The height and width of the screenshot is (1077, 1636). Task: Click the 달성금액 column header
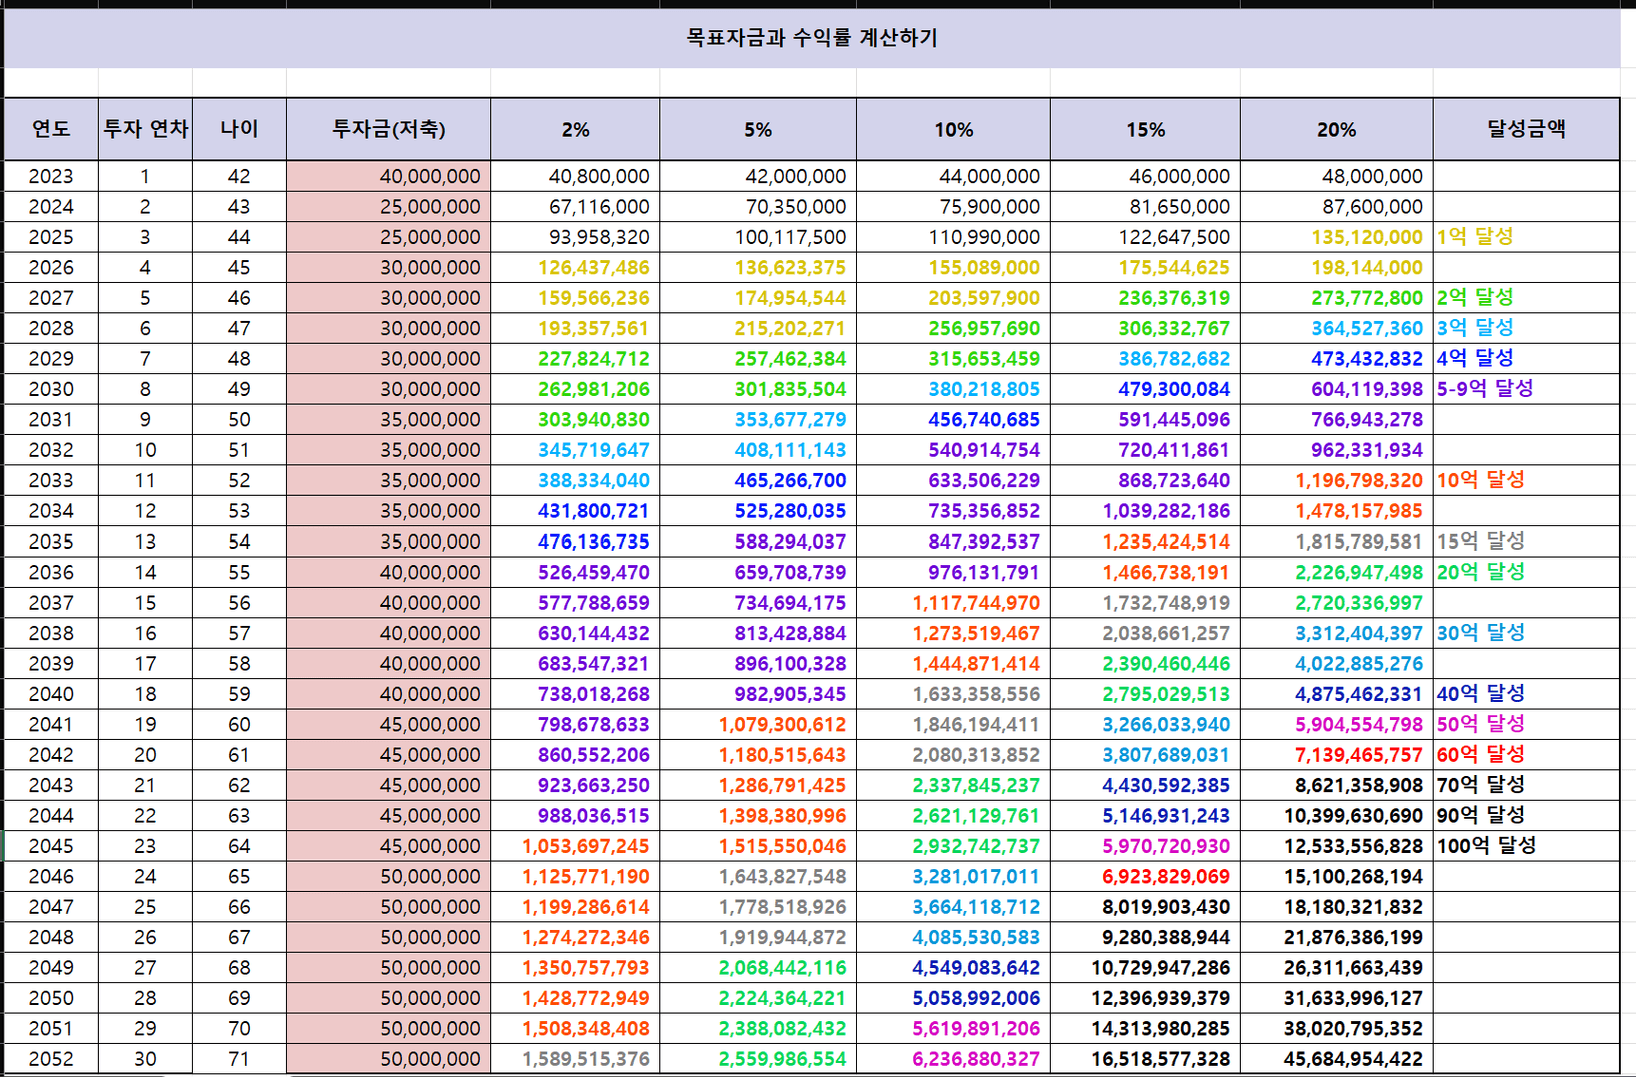point(1526,129)
